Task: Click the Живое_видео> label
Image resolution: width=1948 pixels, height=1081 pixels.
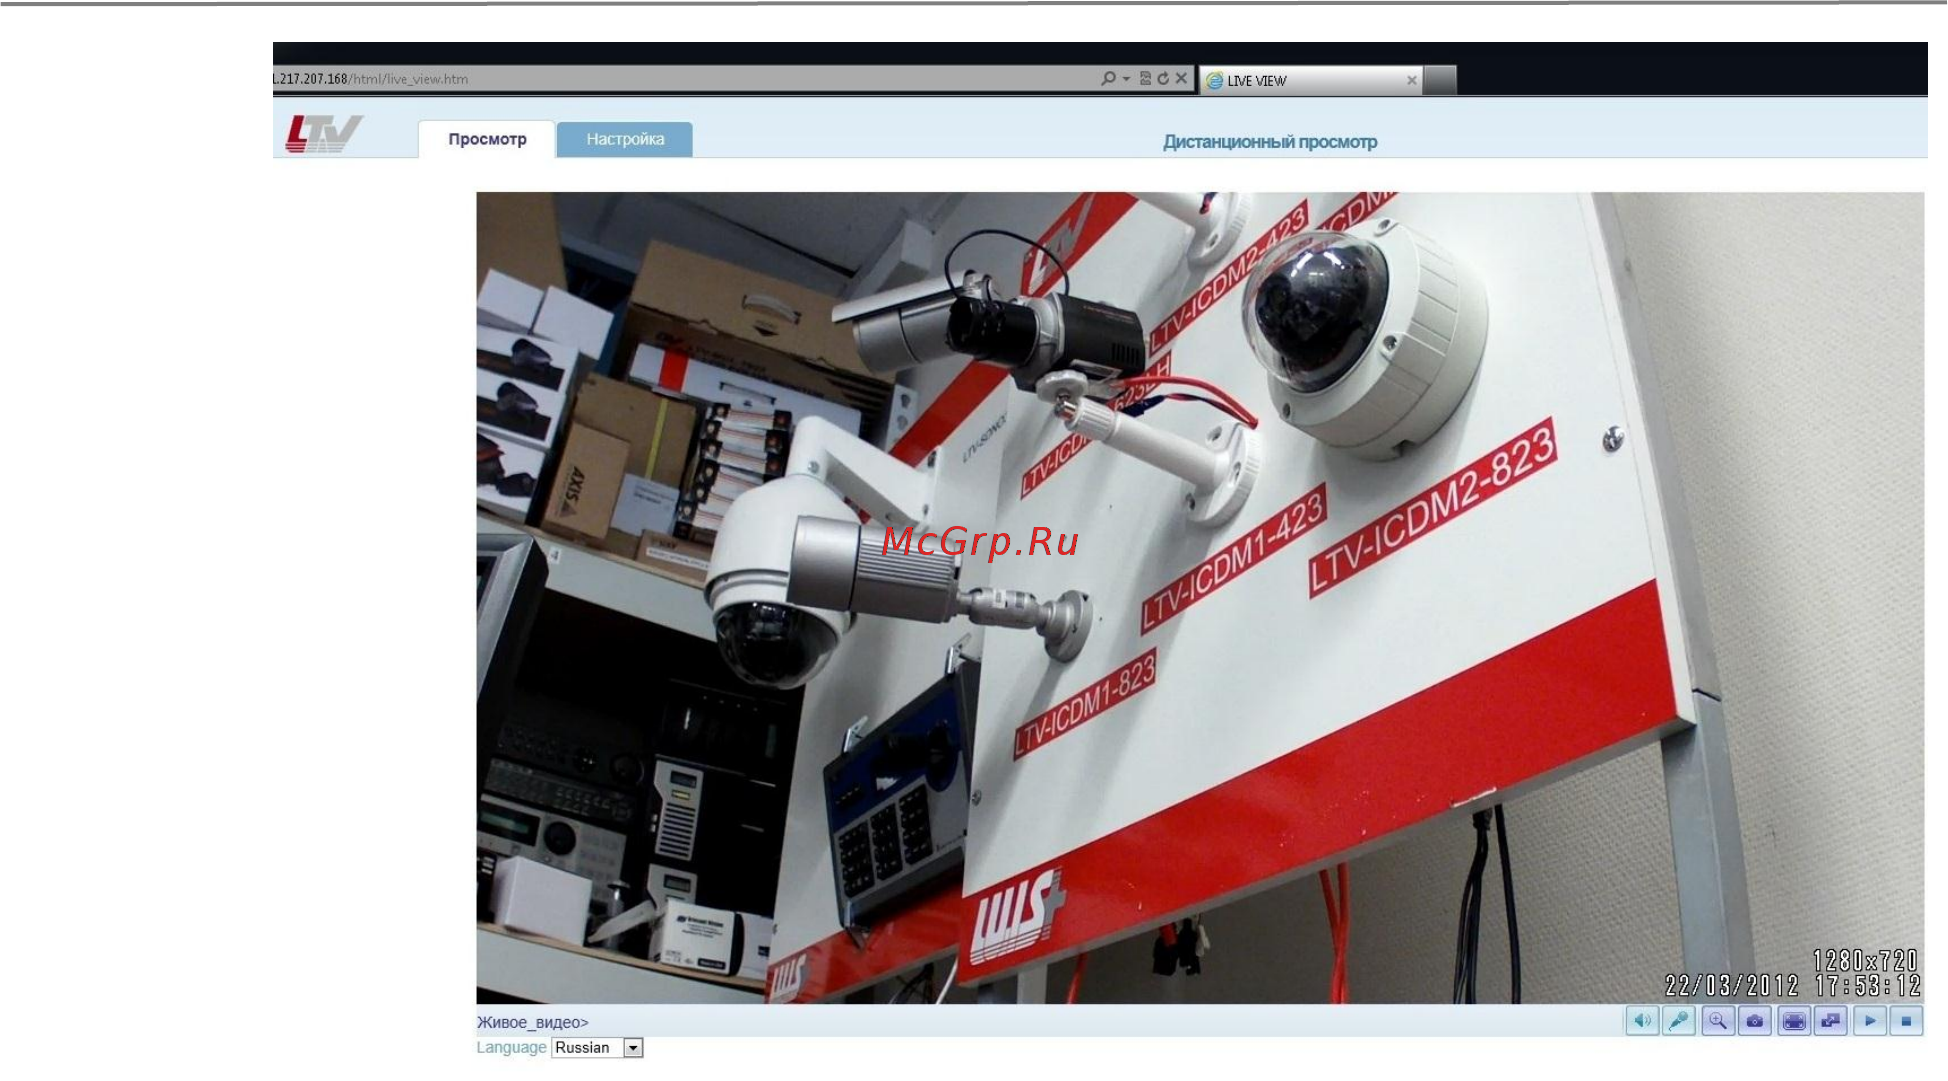Action: (x=533, y=1022)
